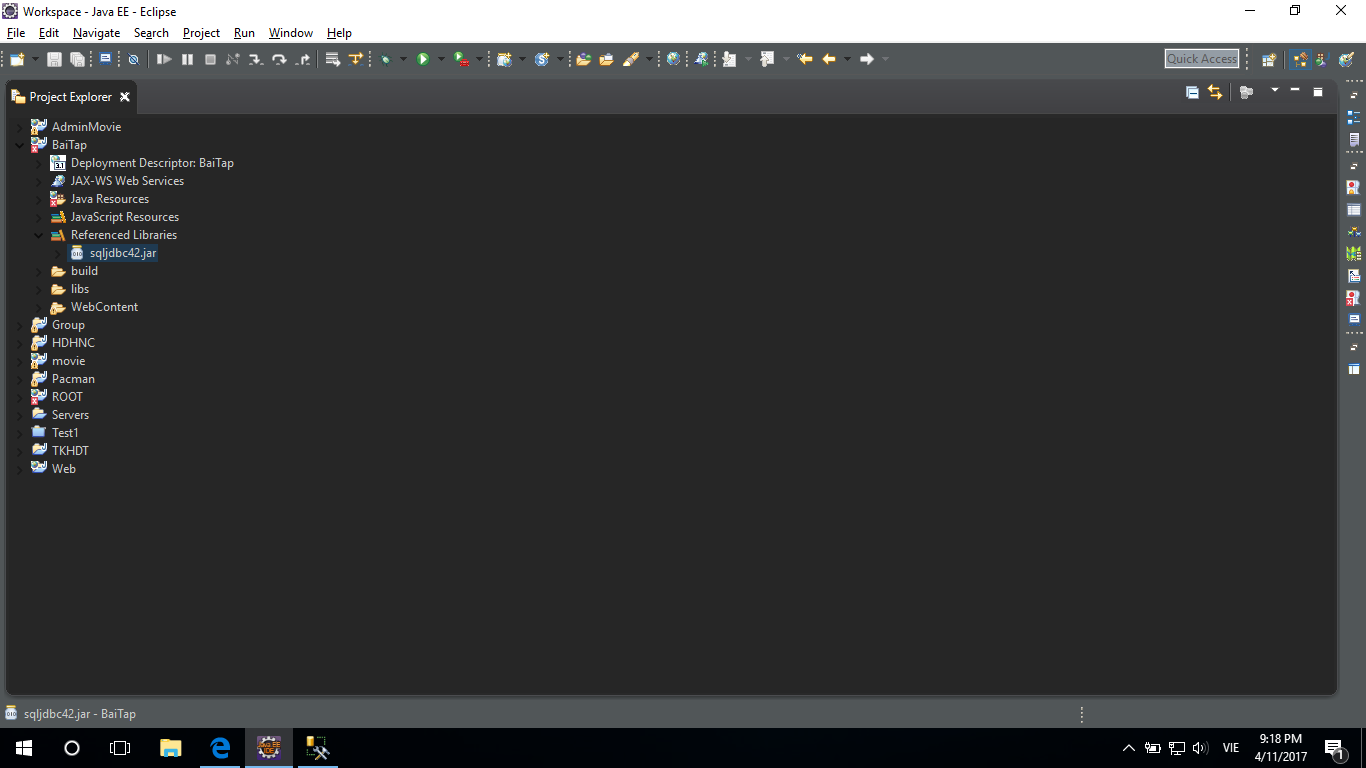
Task: Click the Suspend (pause) debug icon
Action: pyautogui.click(x=187, y=59)
